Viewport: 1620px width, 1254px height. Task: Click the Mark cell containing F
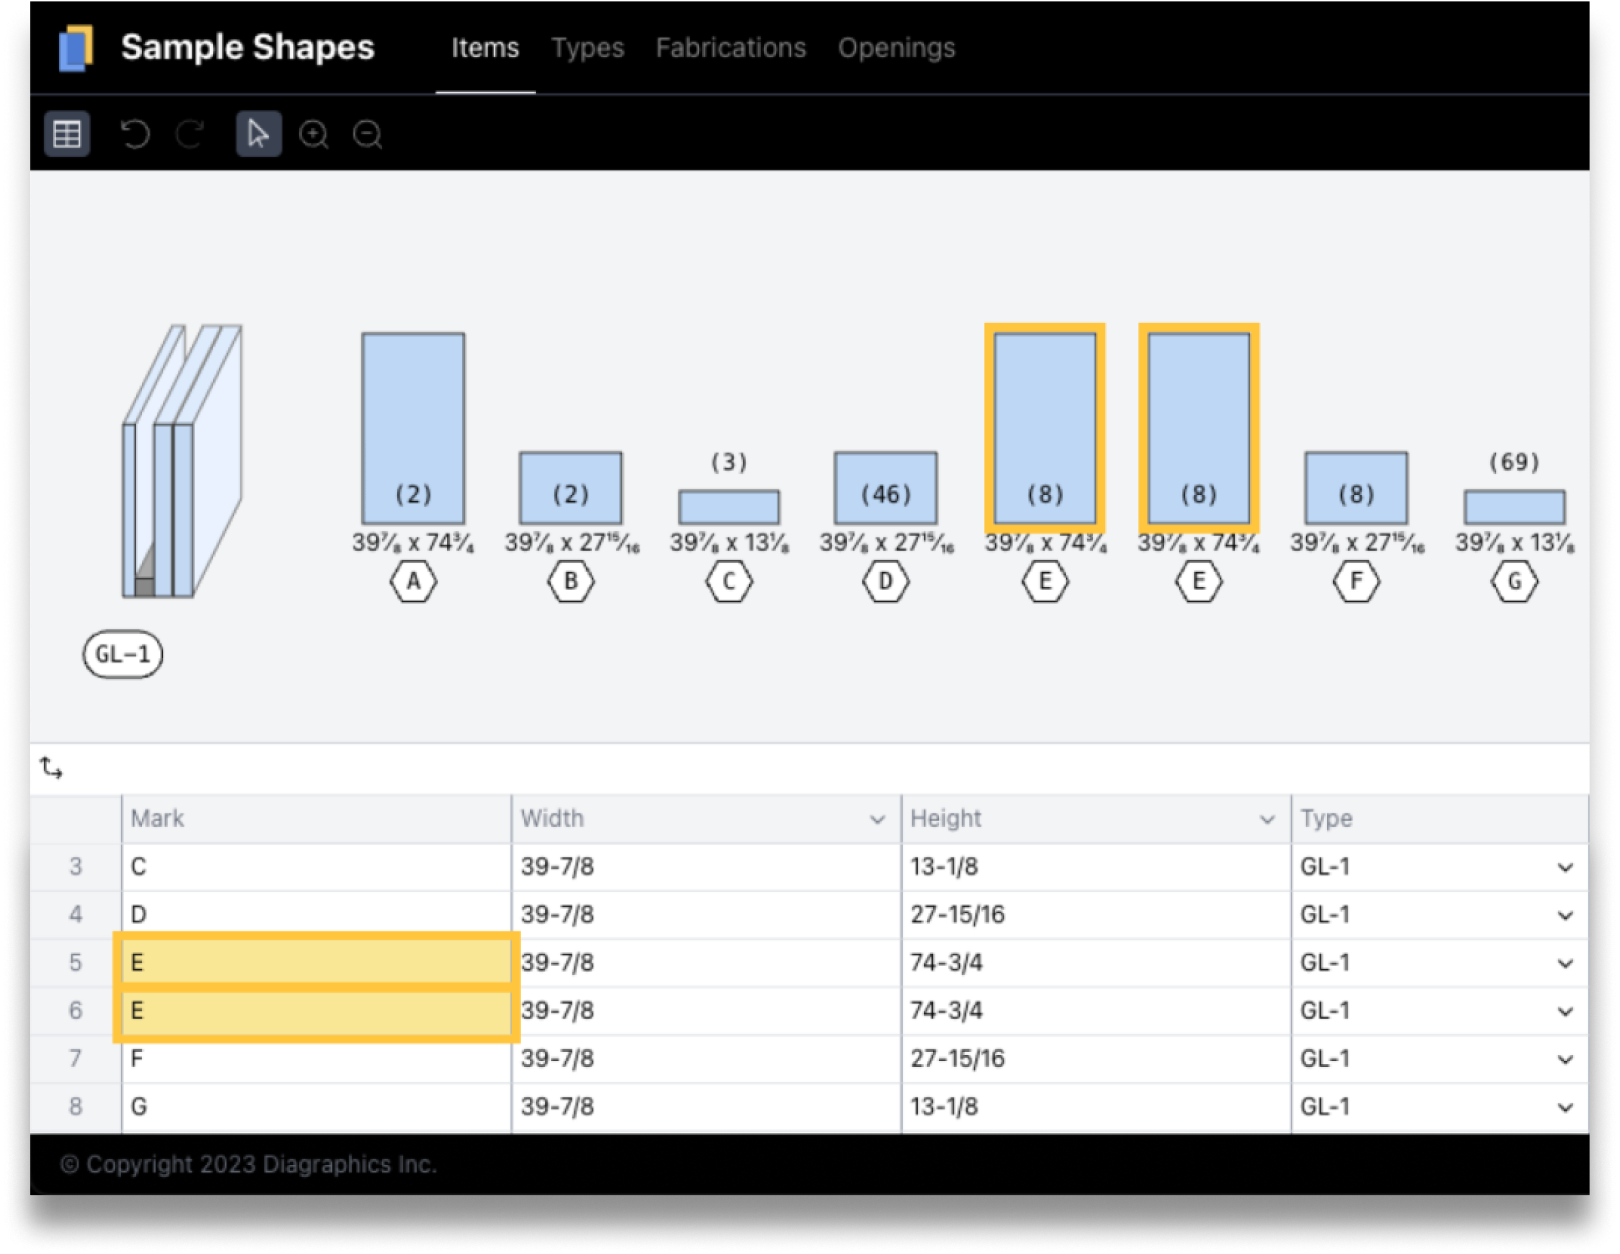point(315,1058)
